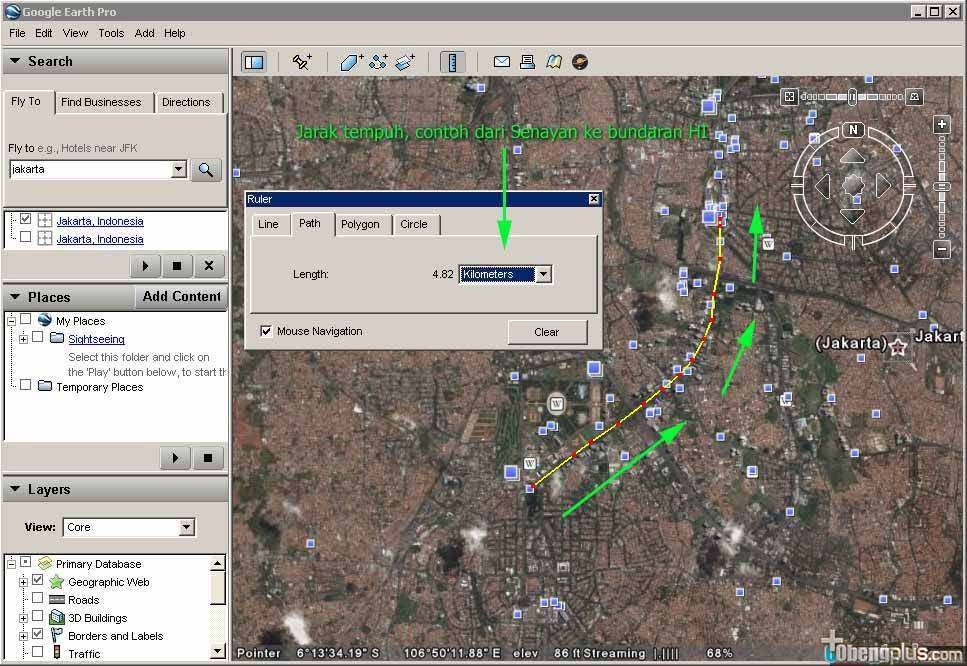
Task: Click the Add Content button
Action: click(x=181, y=297)
